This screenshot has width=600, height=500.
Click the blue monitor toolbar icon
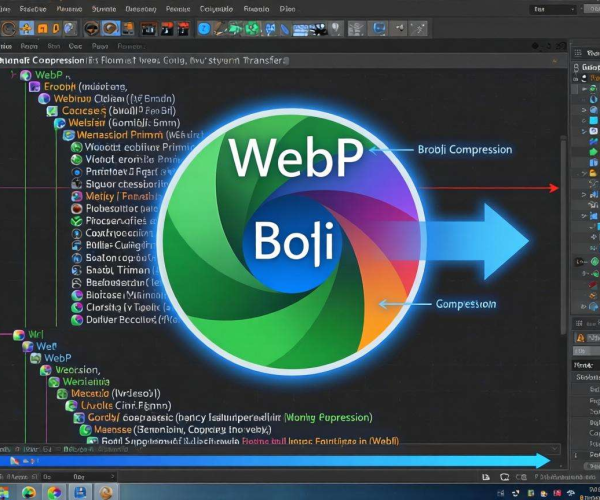point(379,28)
